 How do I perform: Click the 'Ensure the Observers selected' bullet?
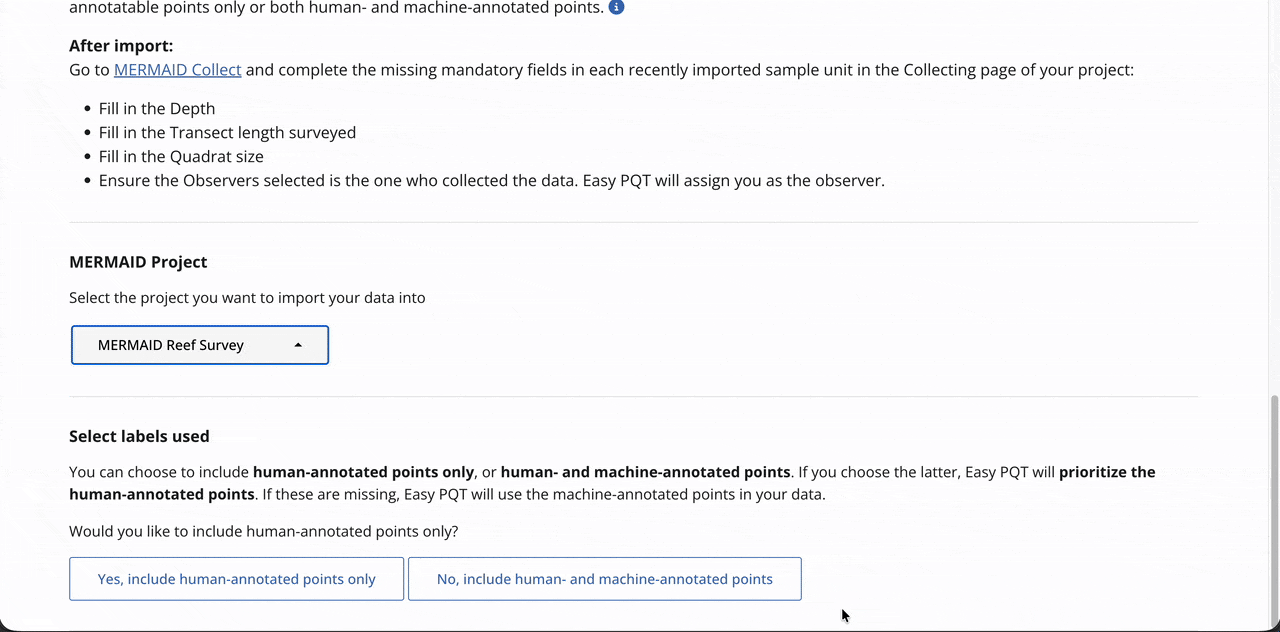[x=491, y=181]
